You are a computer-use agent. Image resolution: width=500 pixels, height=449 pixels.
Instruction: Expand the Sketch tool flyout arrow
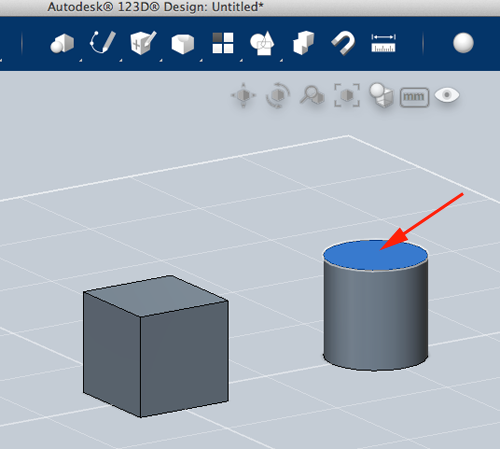click(x=120, y=60)
